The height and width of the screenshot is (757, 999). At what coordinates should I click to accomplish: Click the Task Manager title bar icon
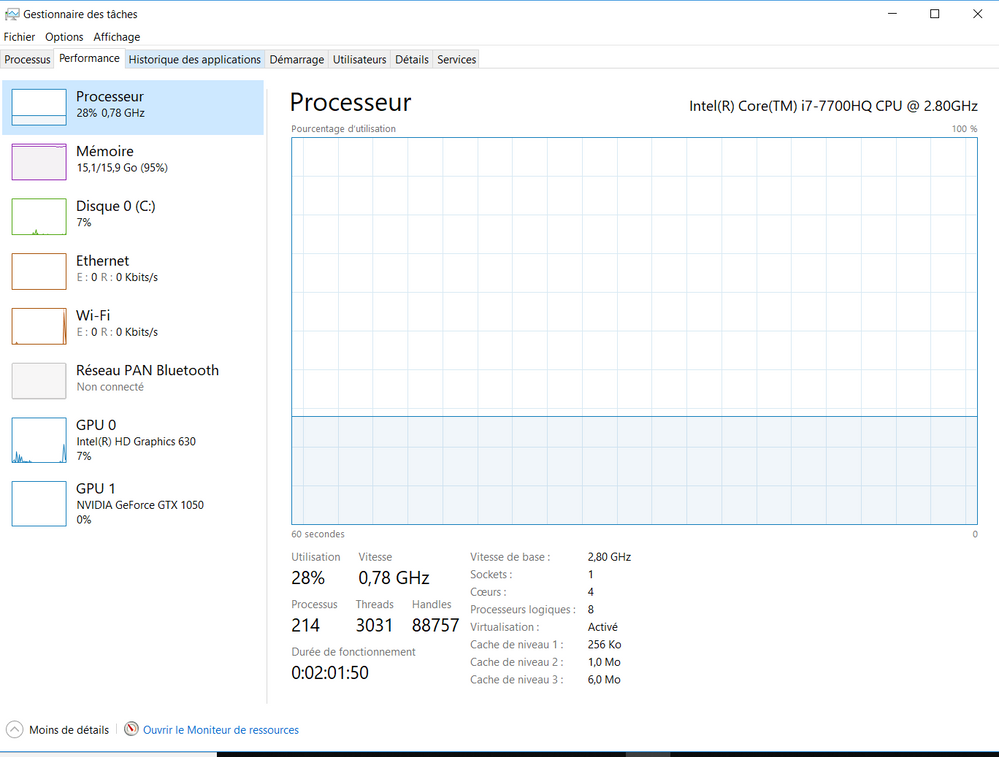pos(11,14)
